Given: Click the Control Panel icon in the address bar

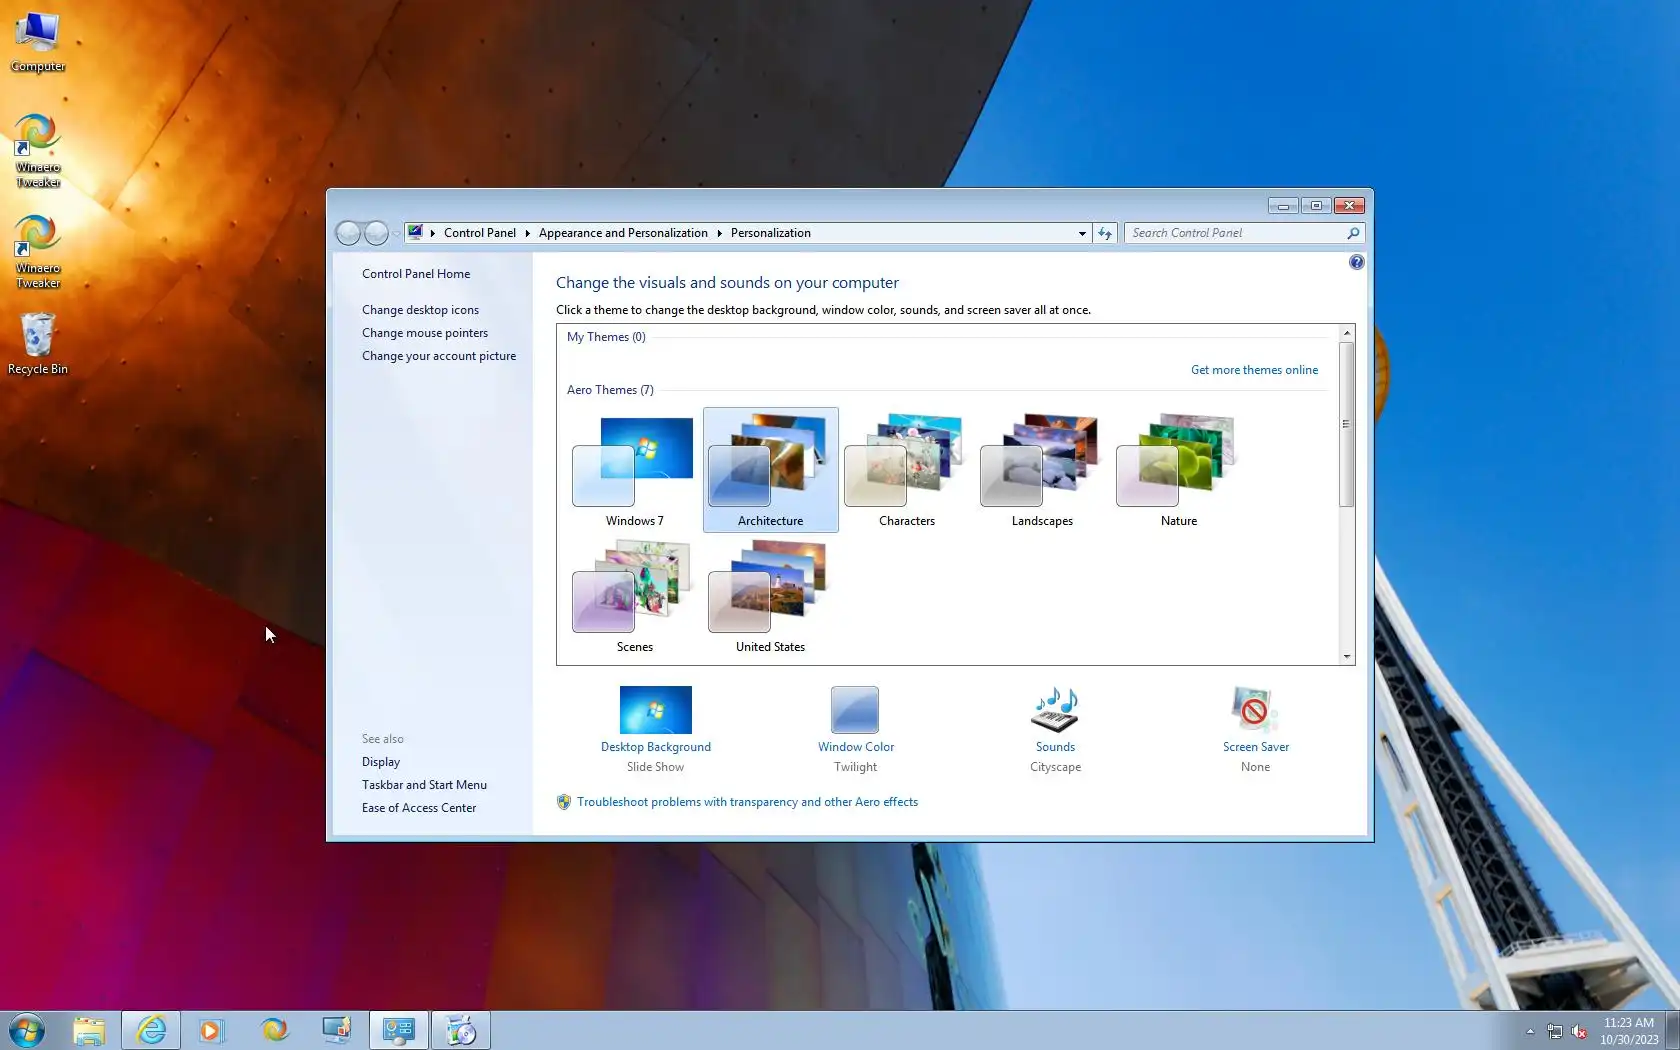Looking at the screenshot, I should (415, 233).
